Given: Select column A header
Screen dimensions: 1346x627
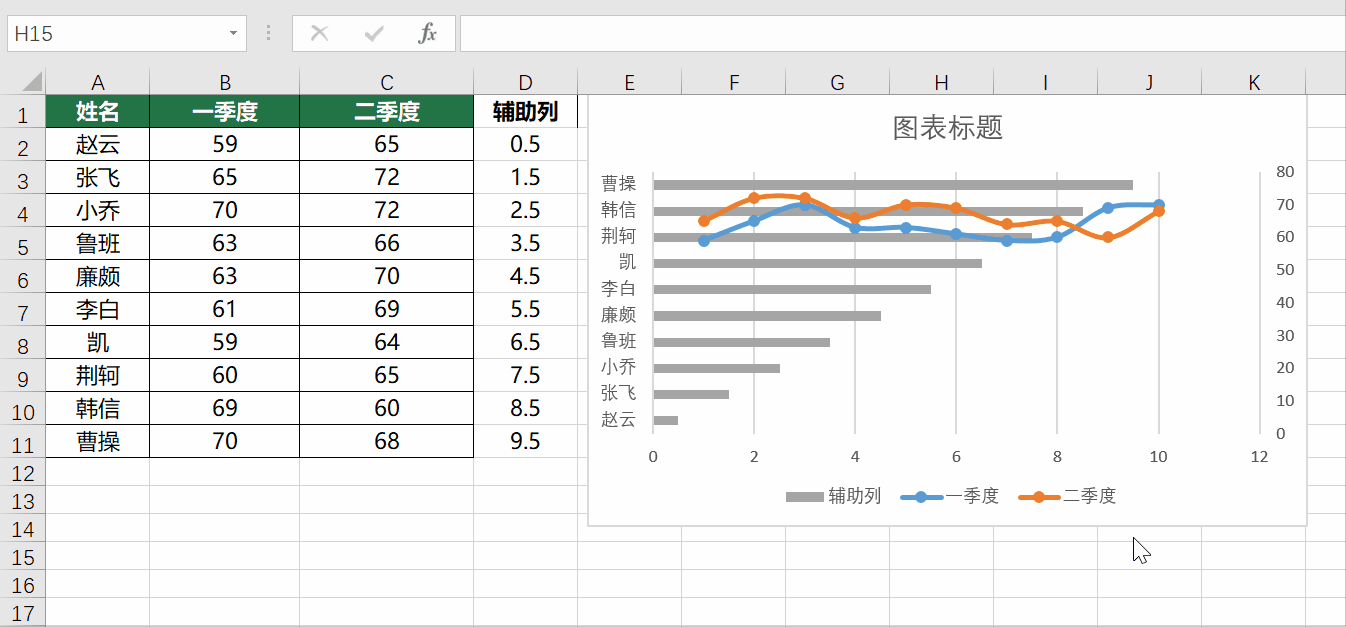Looking at the screenshot, I should [x=98, y=83].
